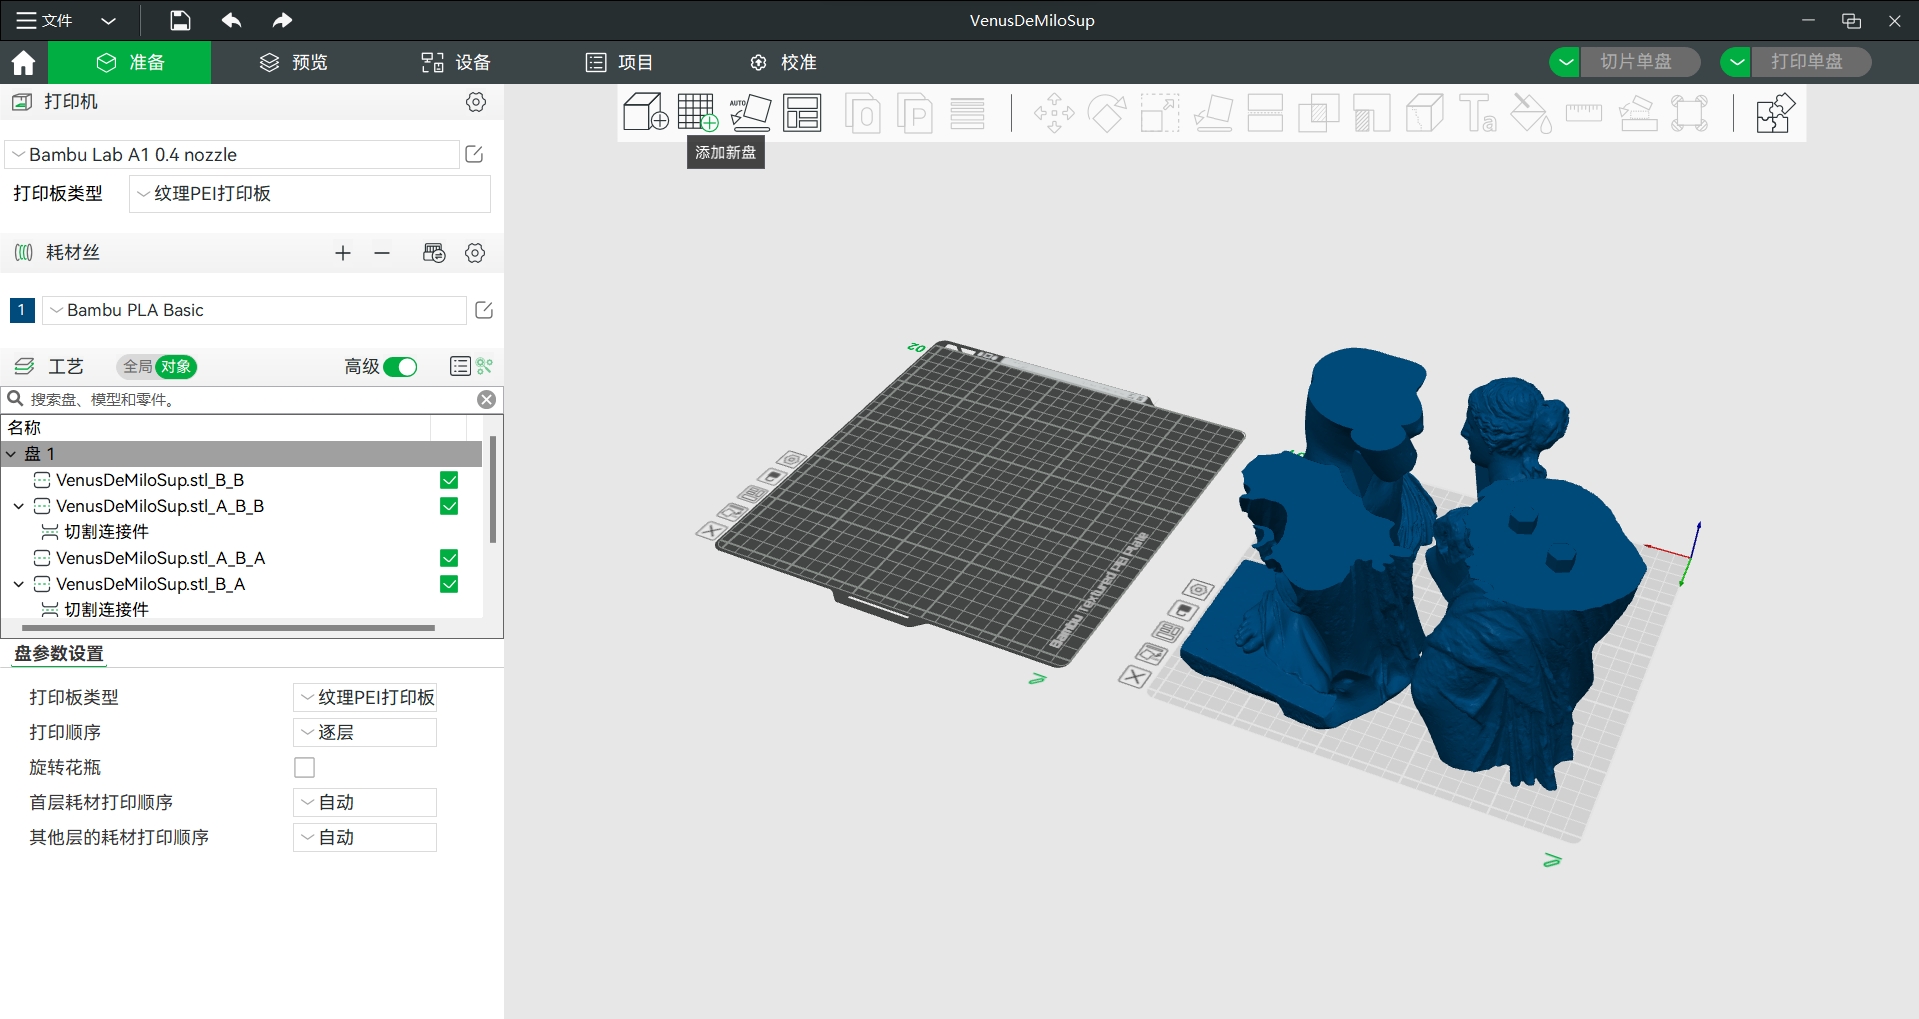Select the Measure ruler tool
The width and height of the screenshot is (1919, 1019).
(1584, 112)
